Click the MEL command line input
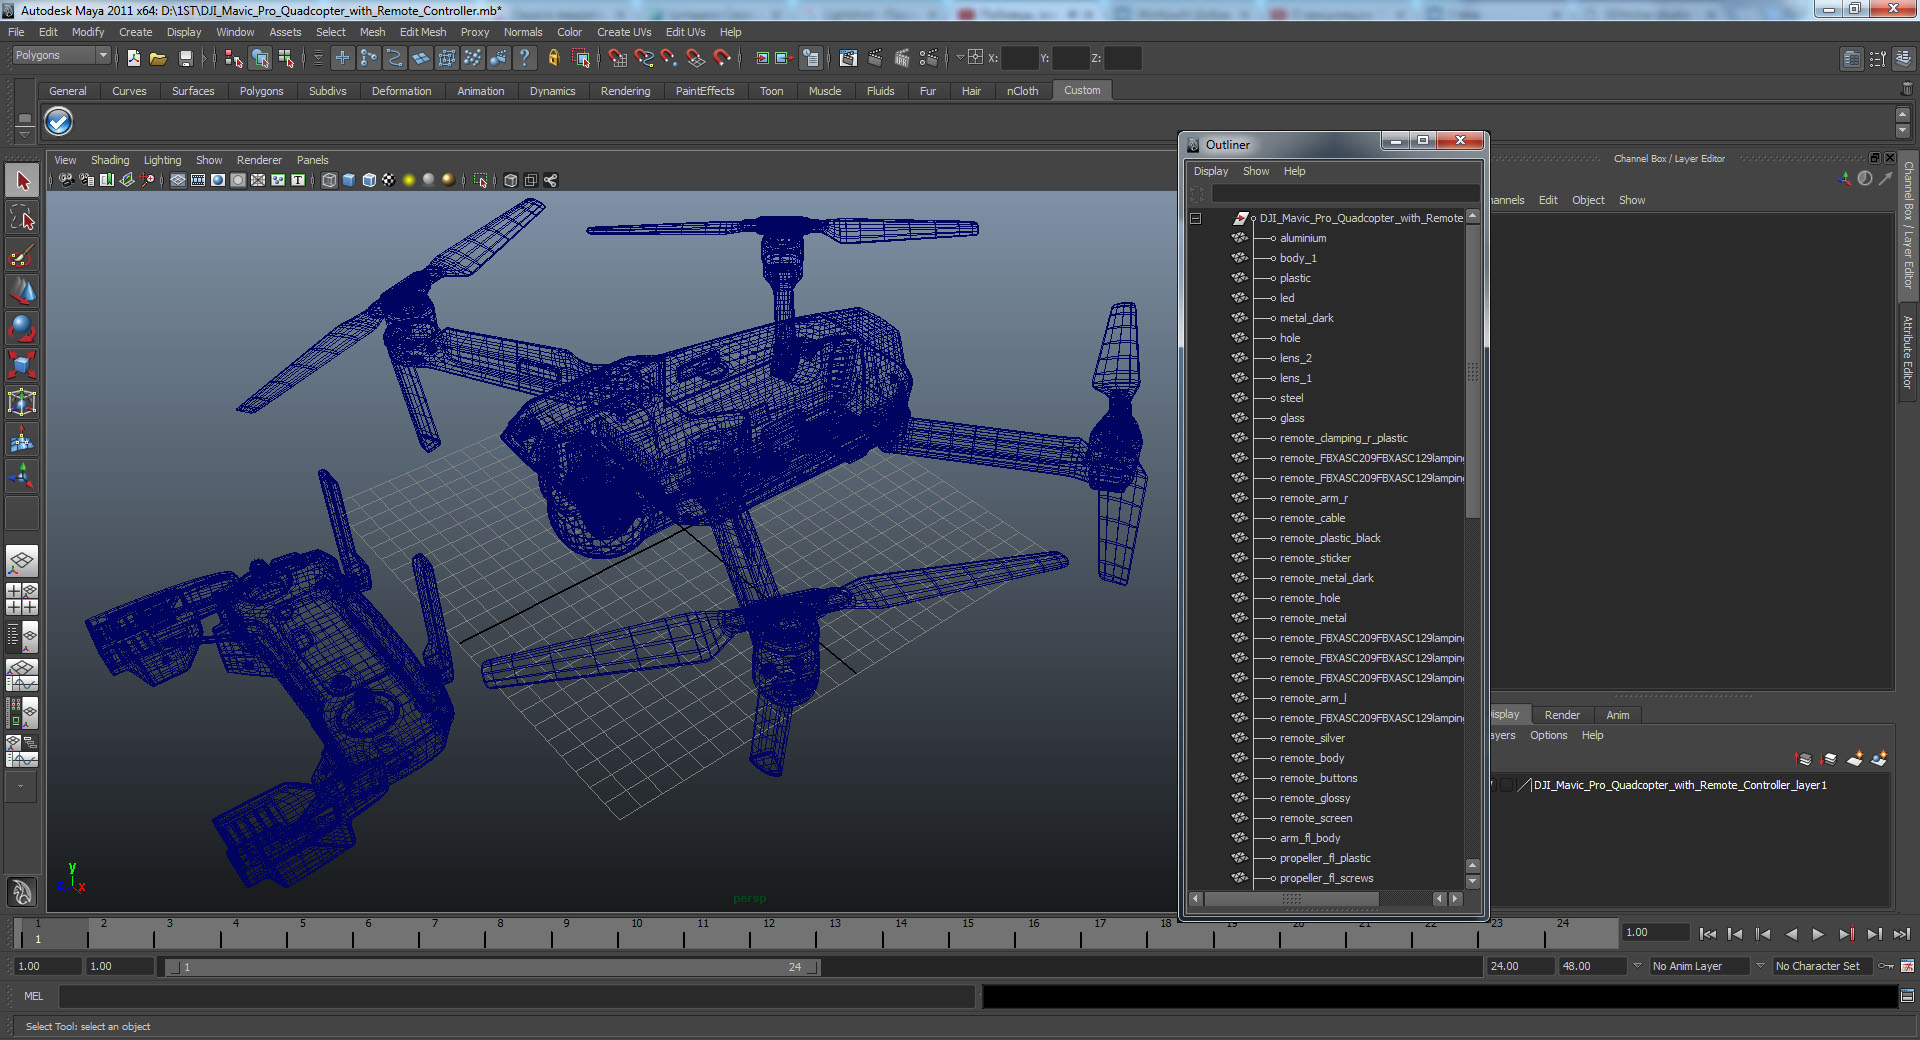 pos(516,996)
